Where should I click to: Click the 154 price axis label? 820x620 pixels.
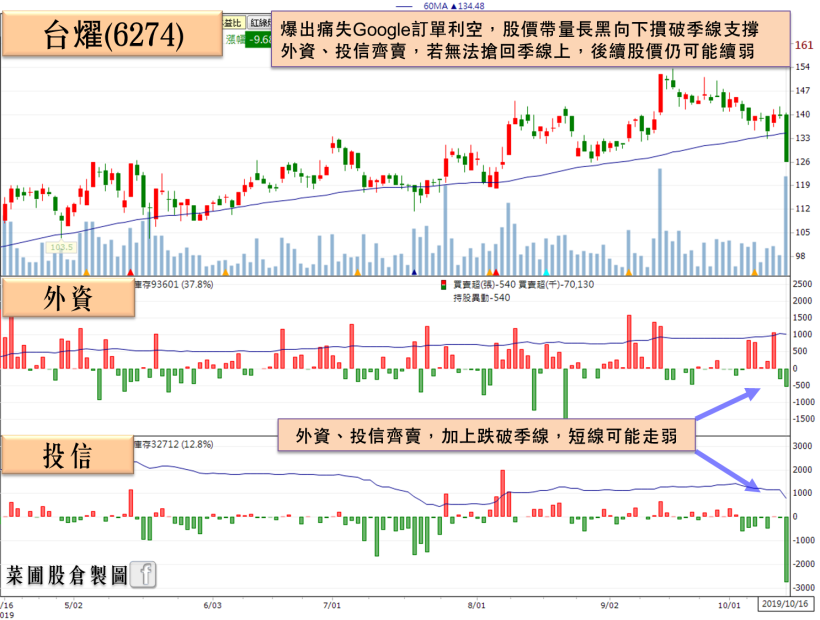point(802,67)
